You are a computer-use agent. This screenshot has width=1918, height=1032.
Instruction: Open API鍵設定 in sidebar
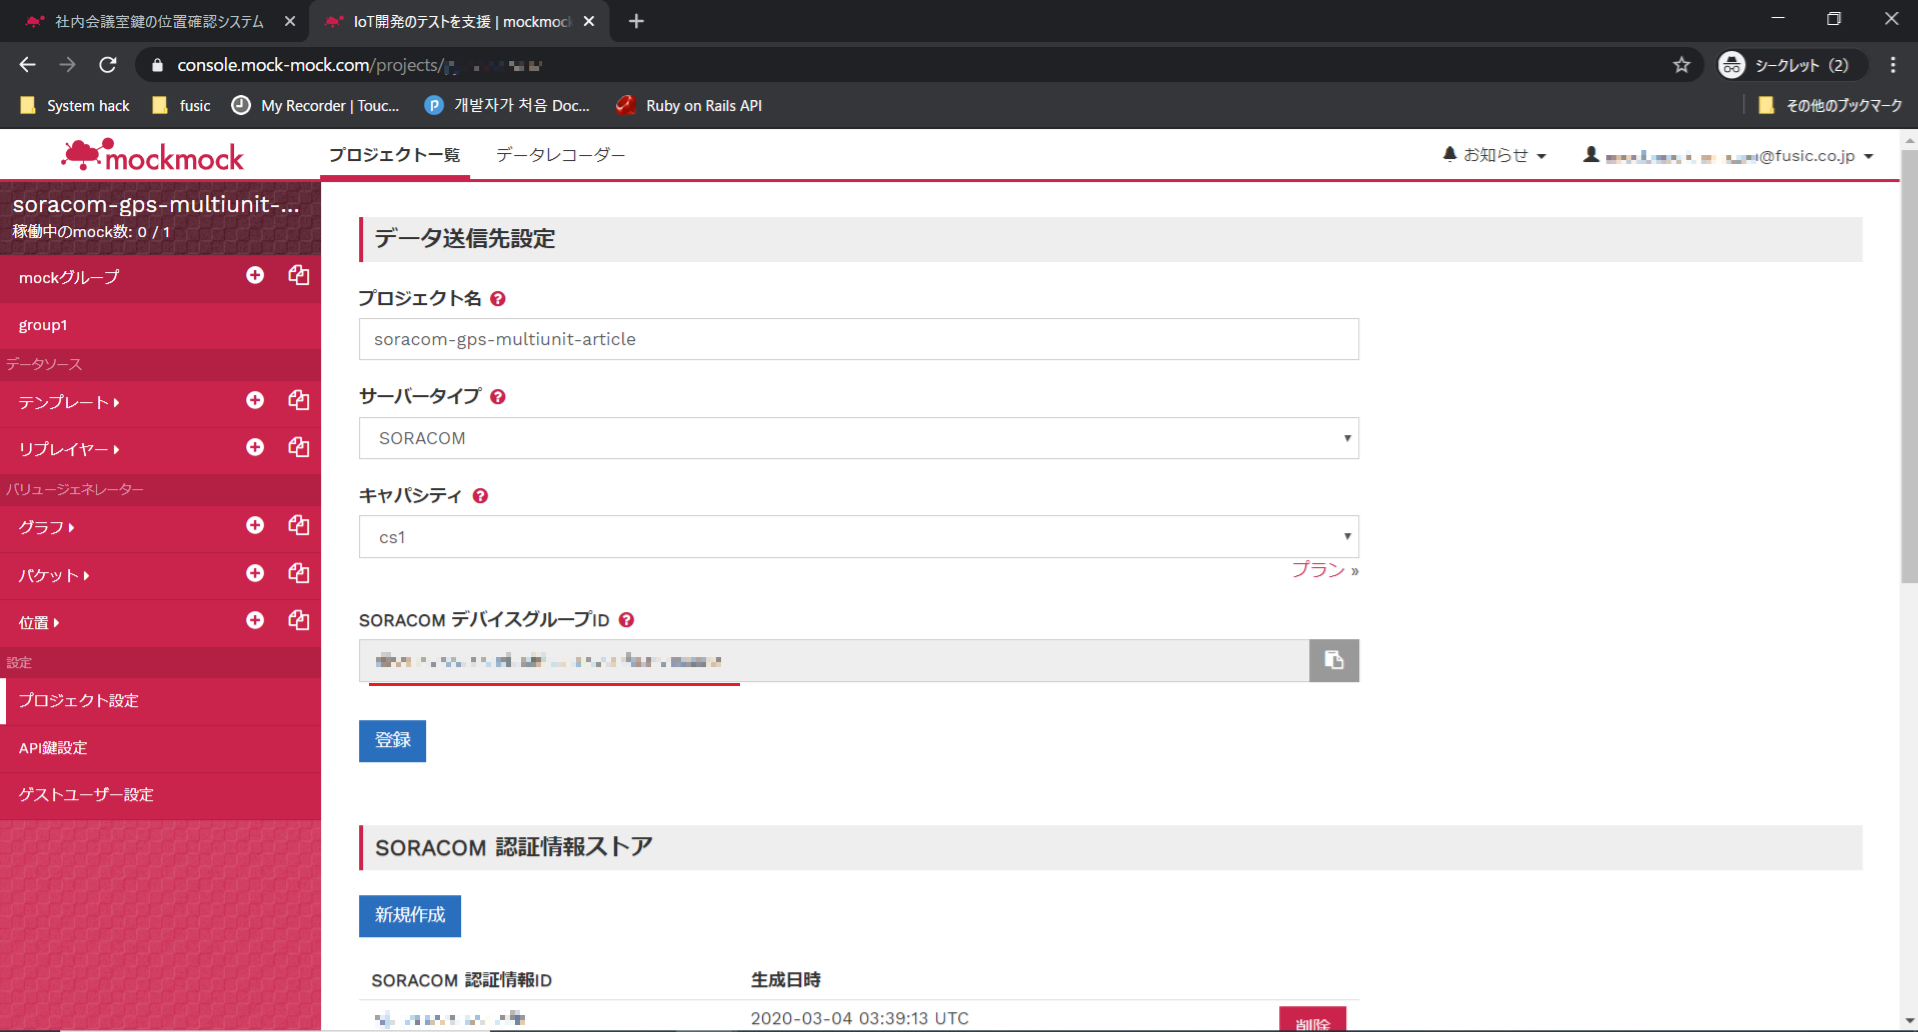coord(53,748)
